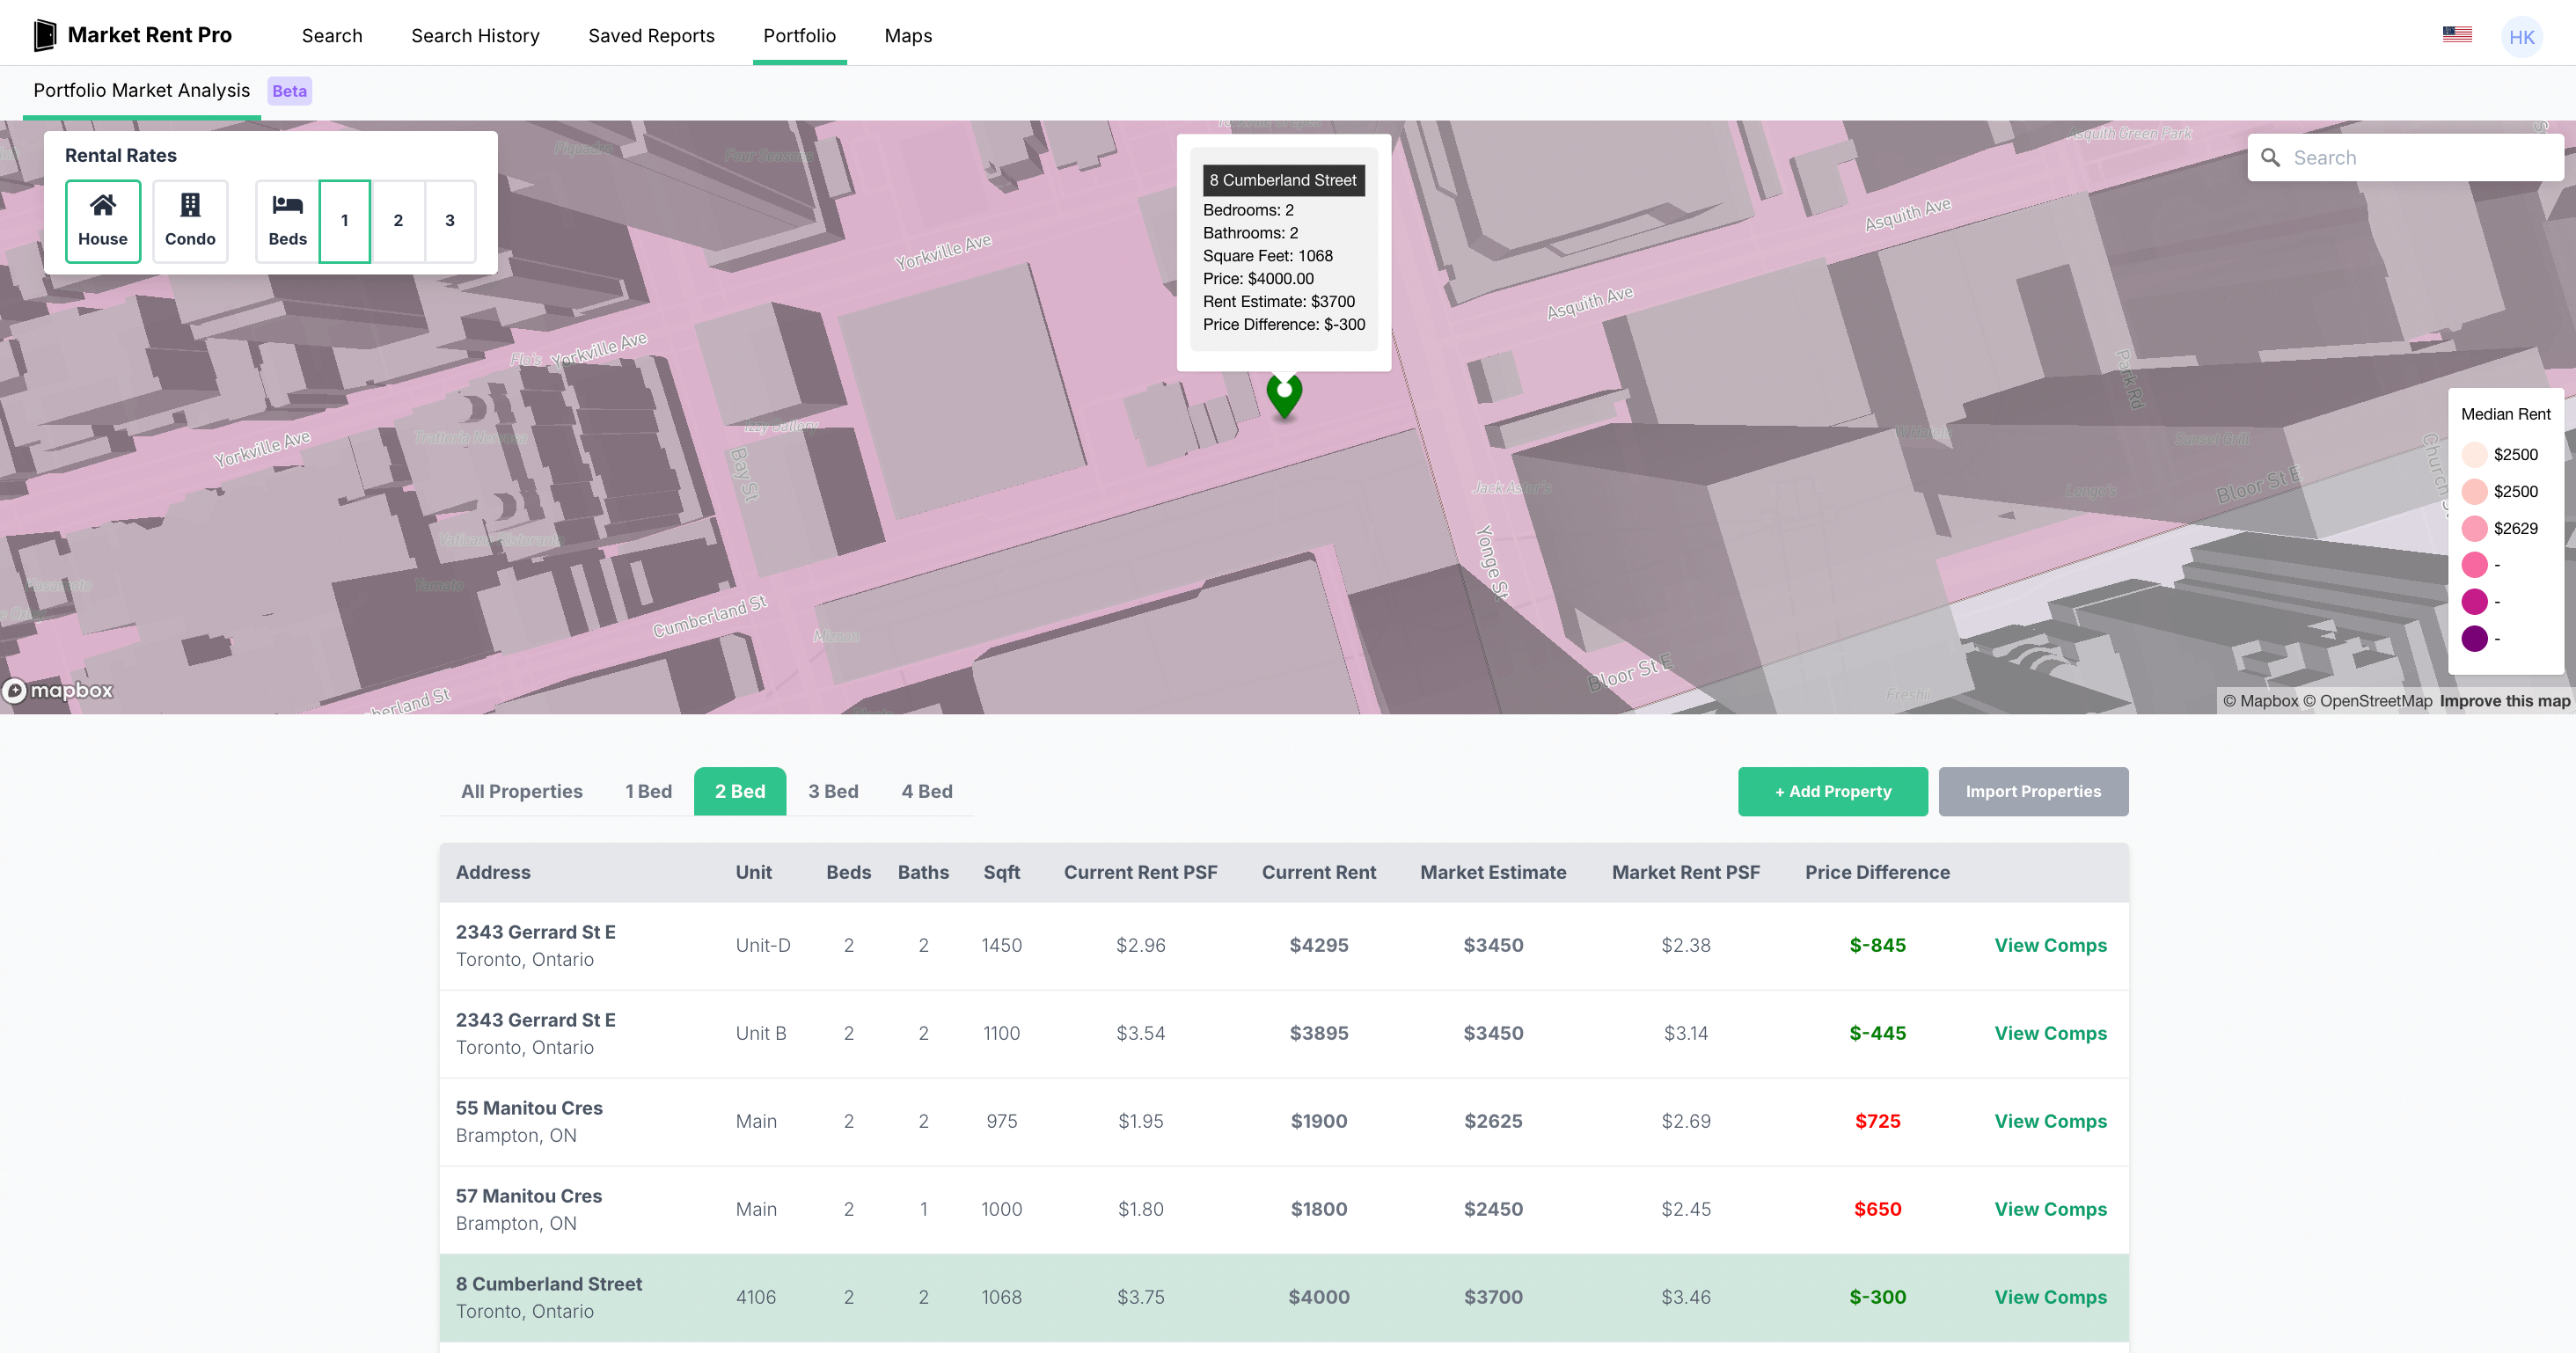This screenshot has height=1353, width=2576.
Task: Click the bed icon in the Beds filter
Action: 287,204
